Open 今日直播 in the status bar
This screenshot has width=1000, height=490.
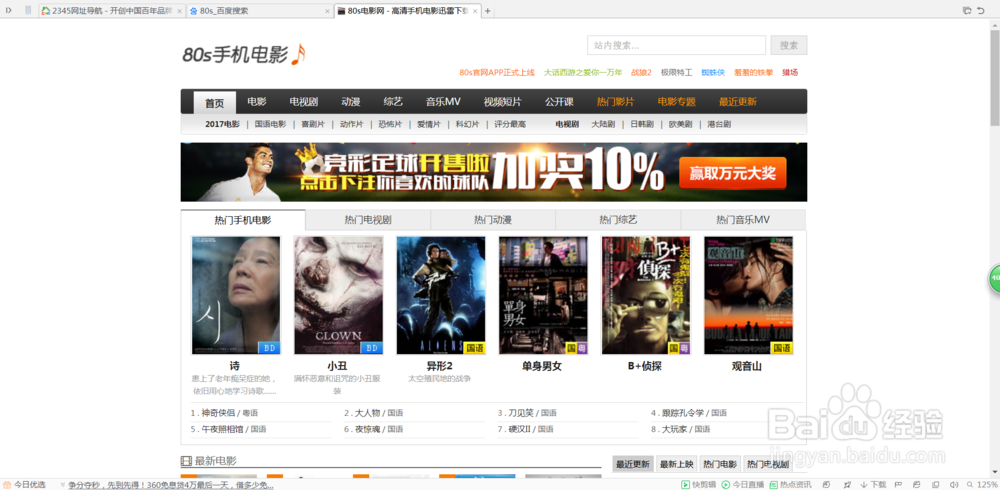pos(742,485)
